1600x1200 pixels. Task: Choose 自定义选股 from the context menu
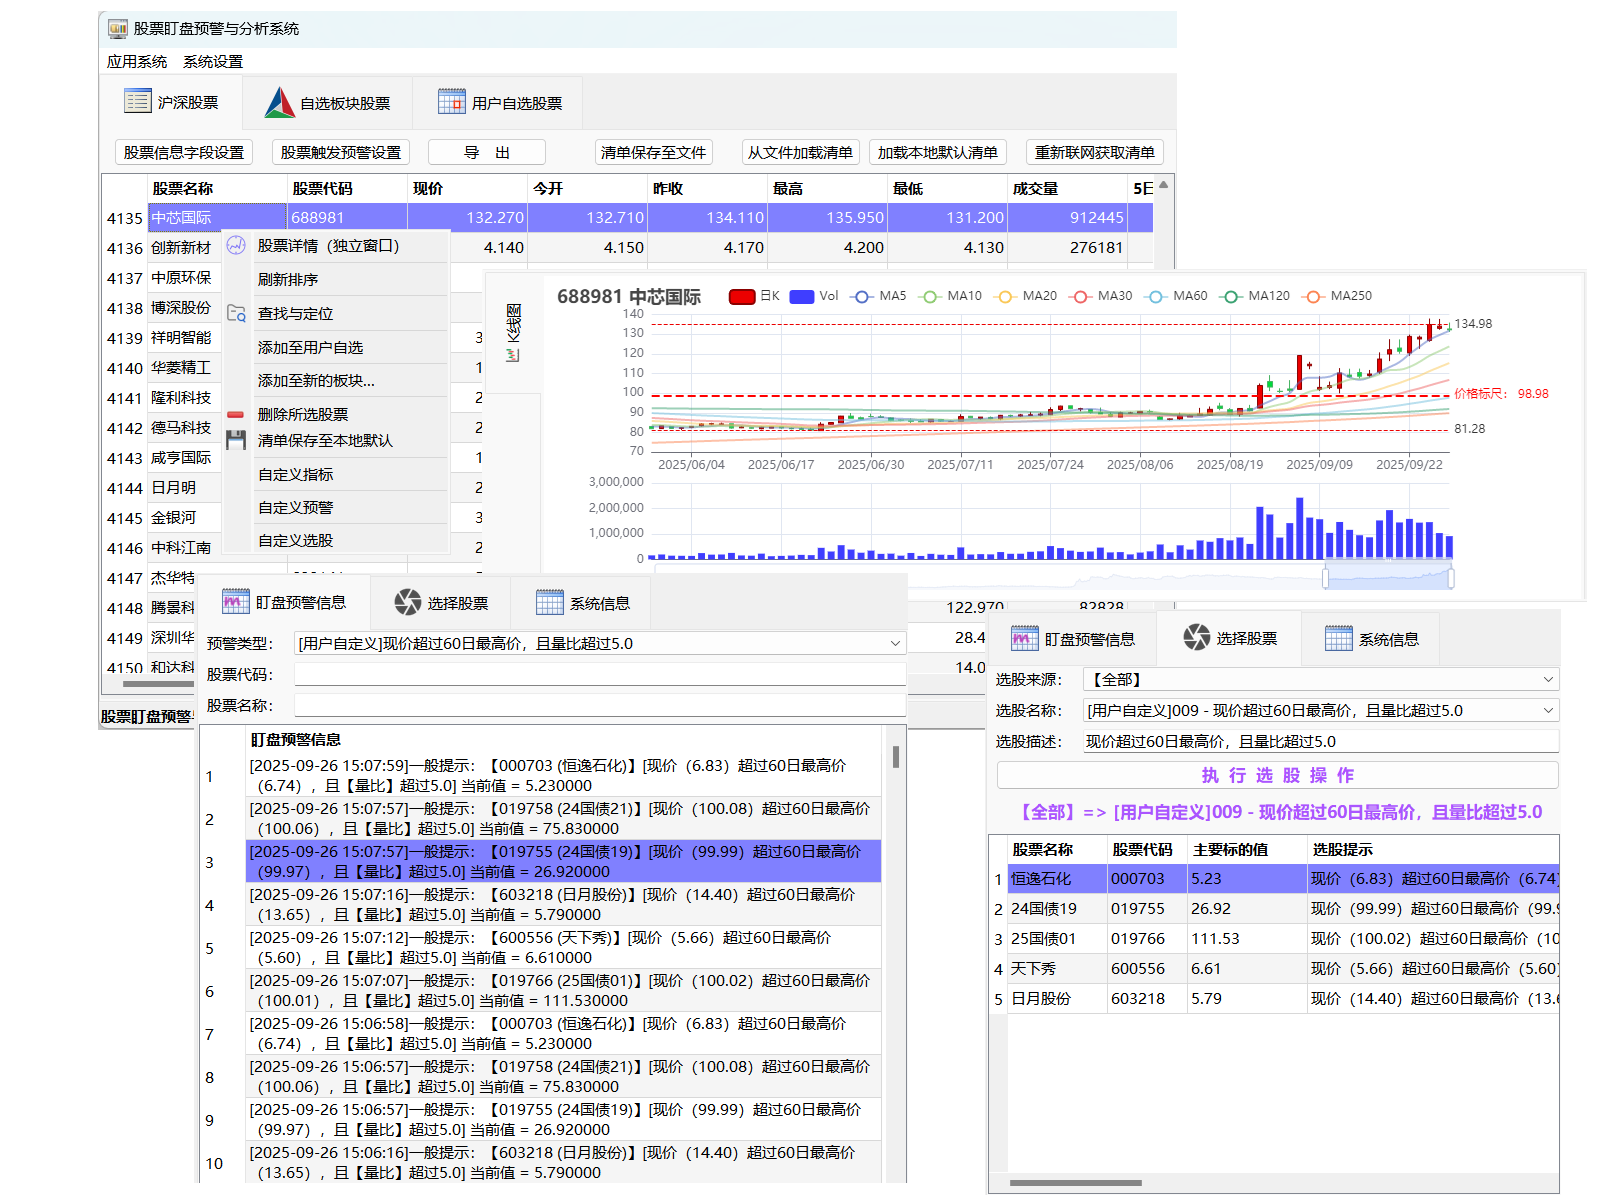[x=295, y=541]
